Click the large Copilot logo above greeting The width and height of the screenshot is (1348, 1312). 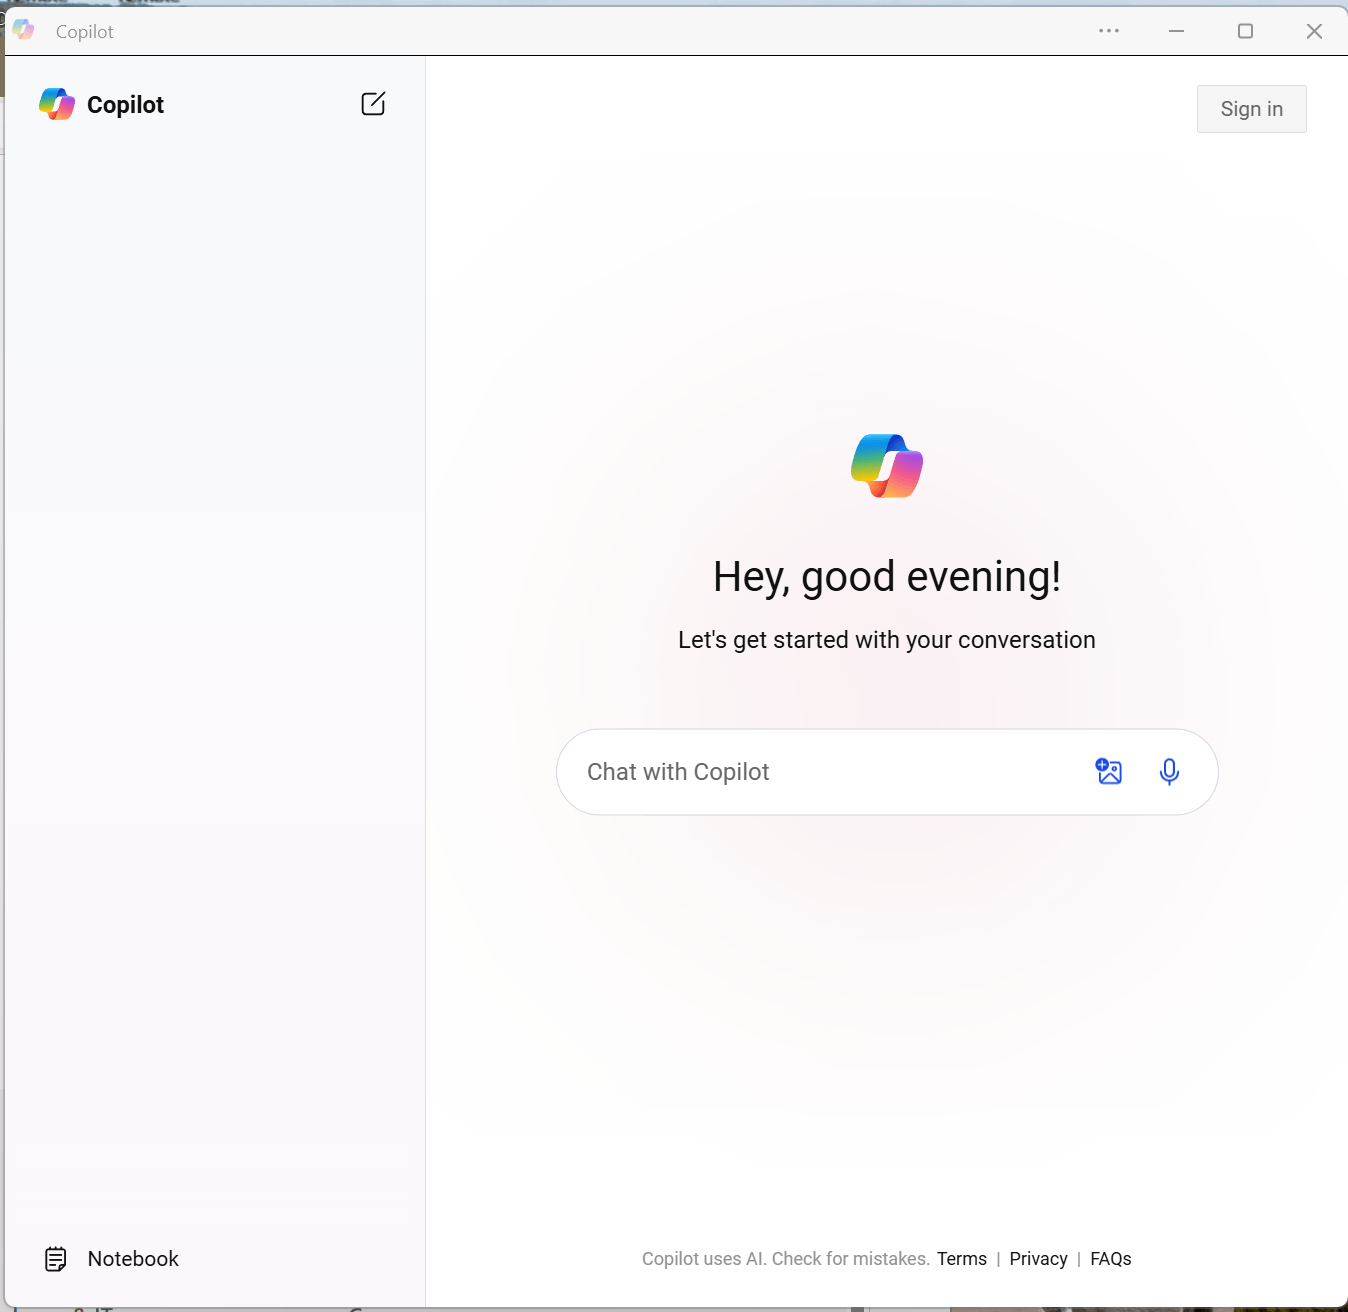pos(887,466)
